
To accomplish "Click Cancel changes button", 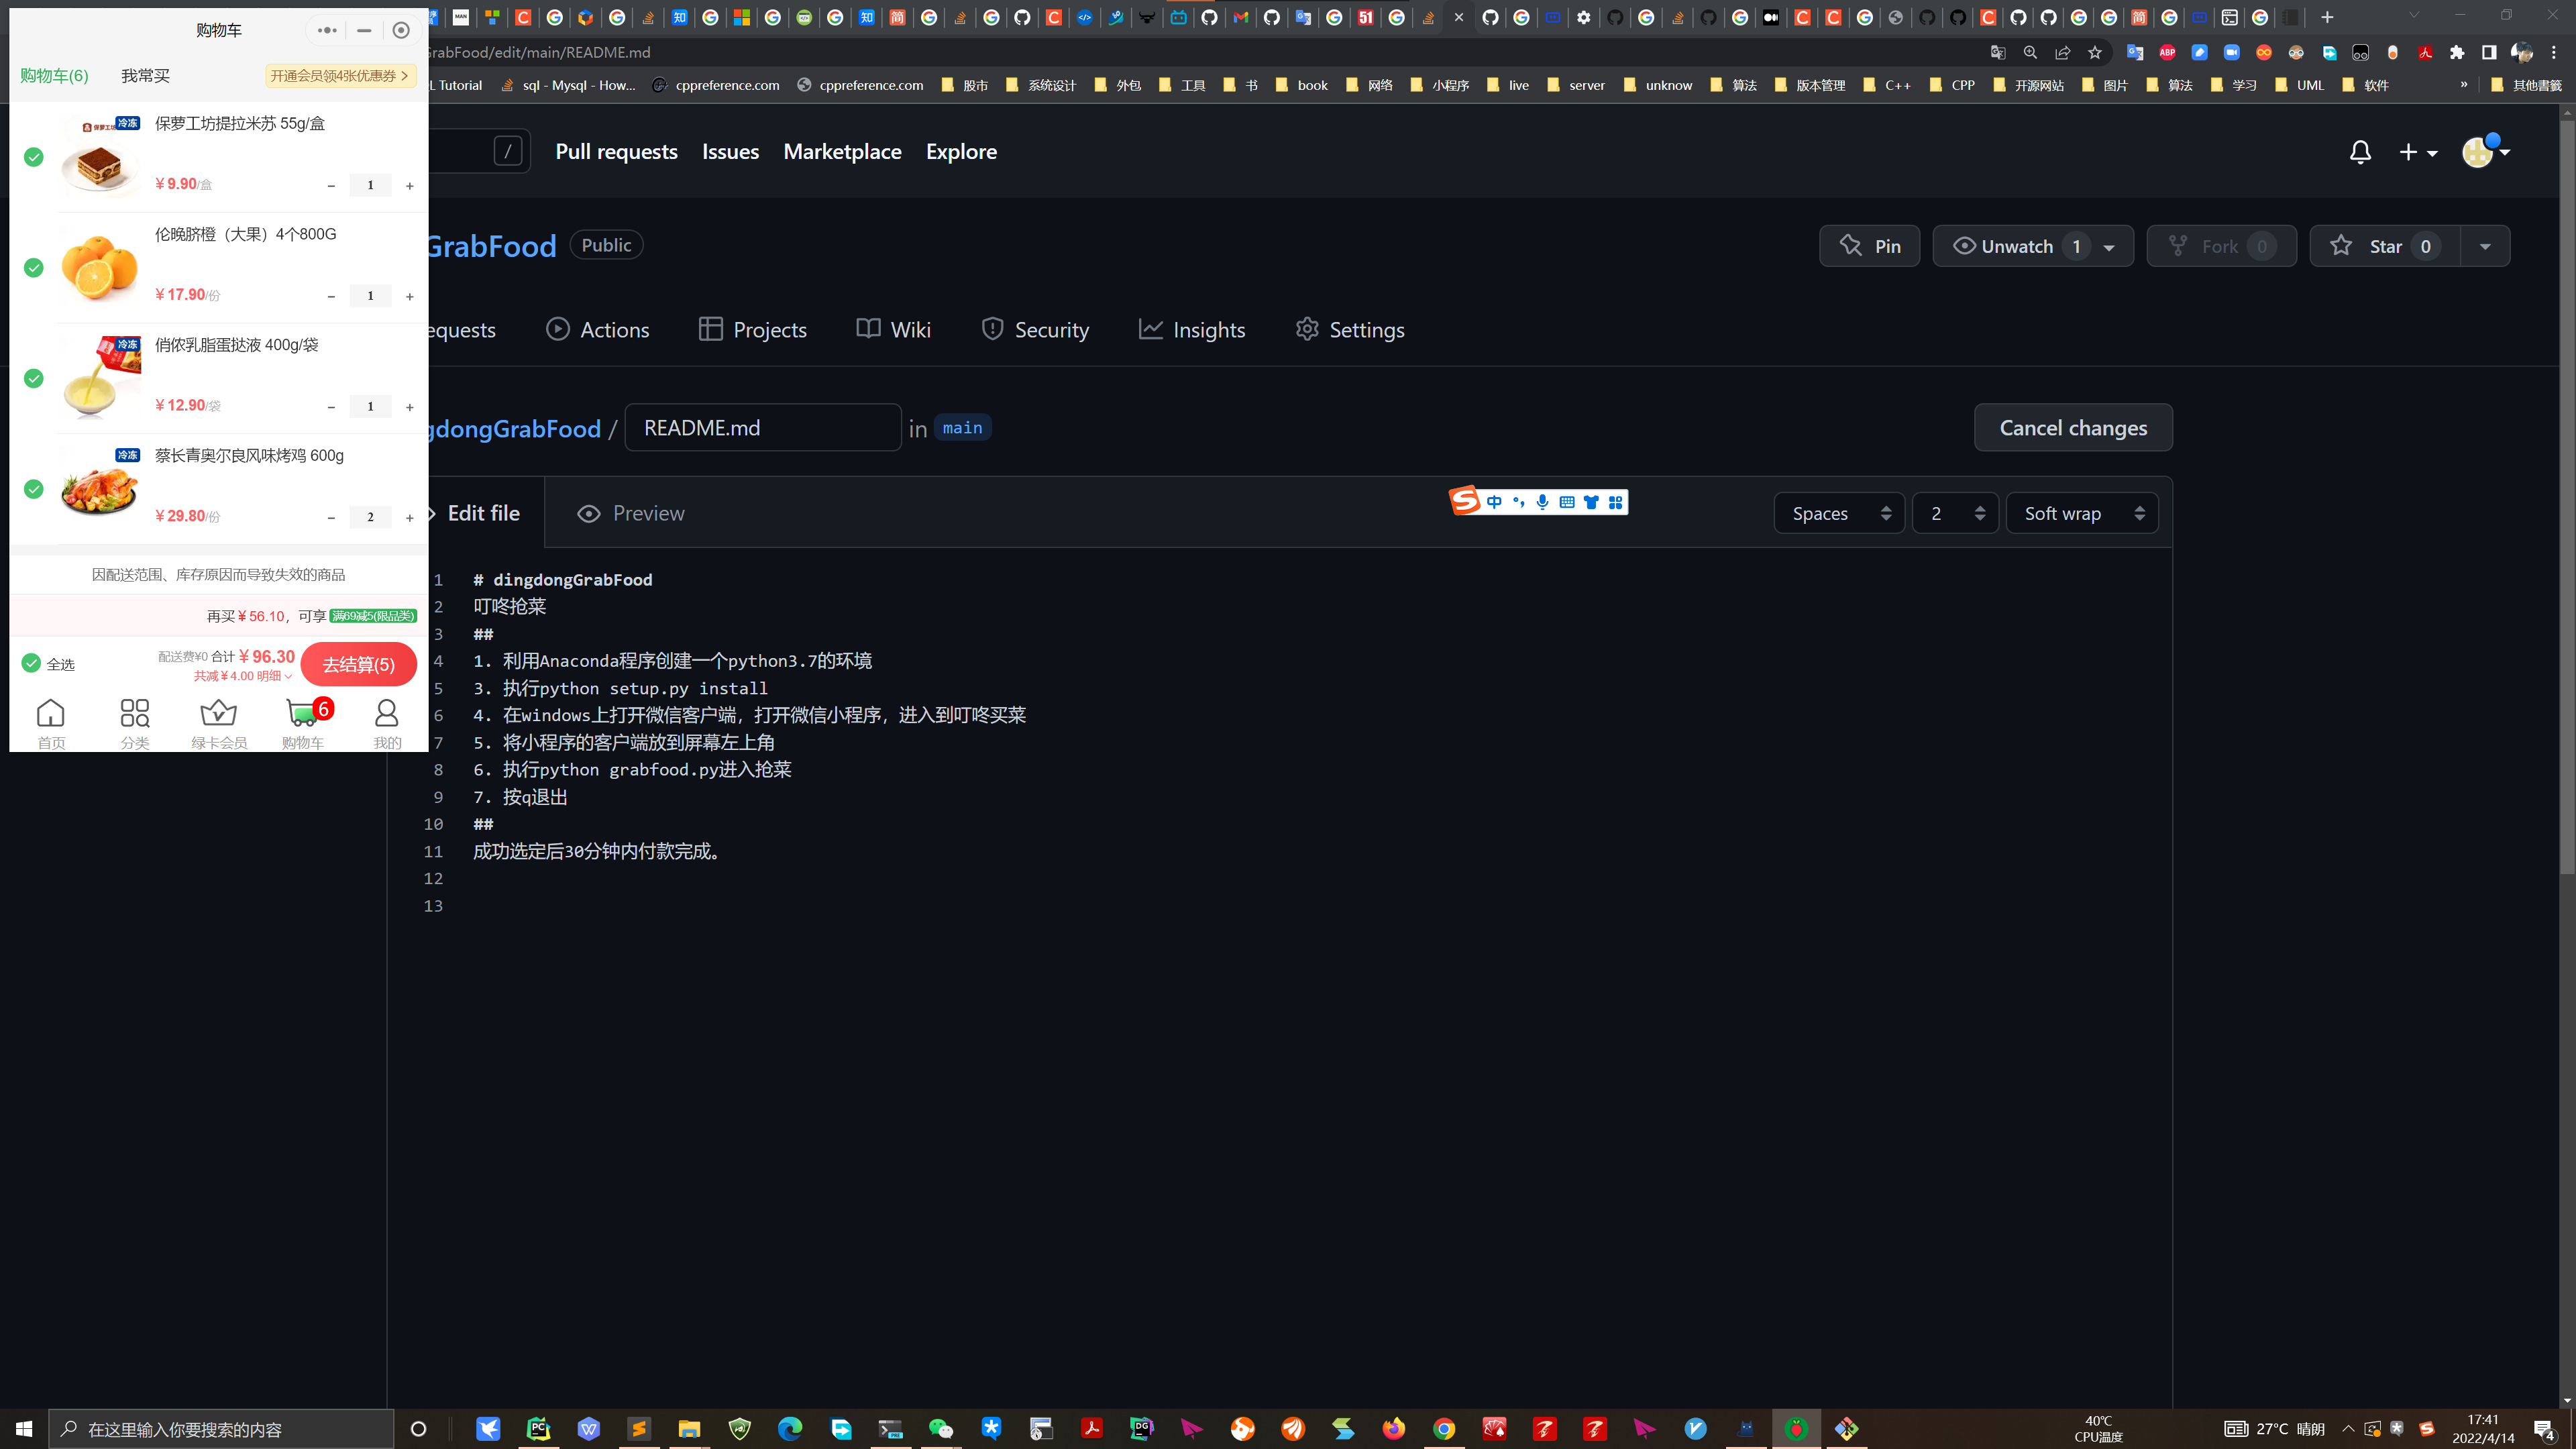I will 2073,428.
